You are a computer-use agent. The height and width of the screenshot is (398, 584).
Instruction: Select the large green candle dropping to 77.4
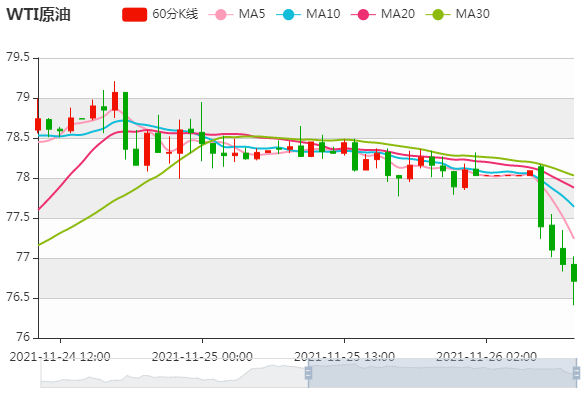tap(541, 202)
